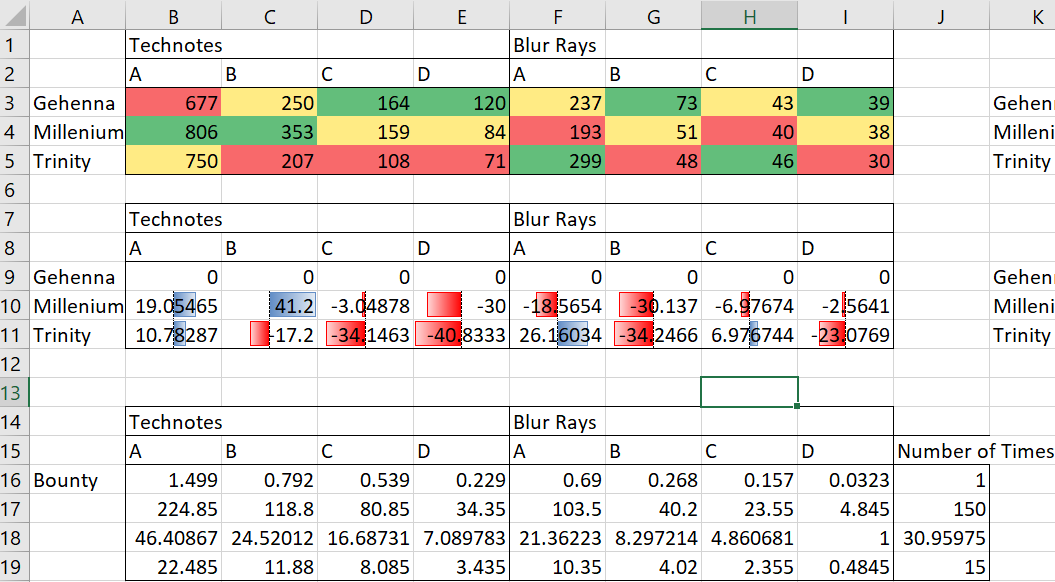This screenshot has height=582, width=1055.
Task: Select the cell with -23.0769
Action: tap(845, 334)
